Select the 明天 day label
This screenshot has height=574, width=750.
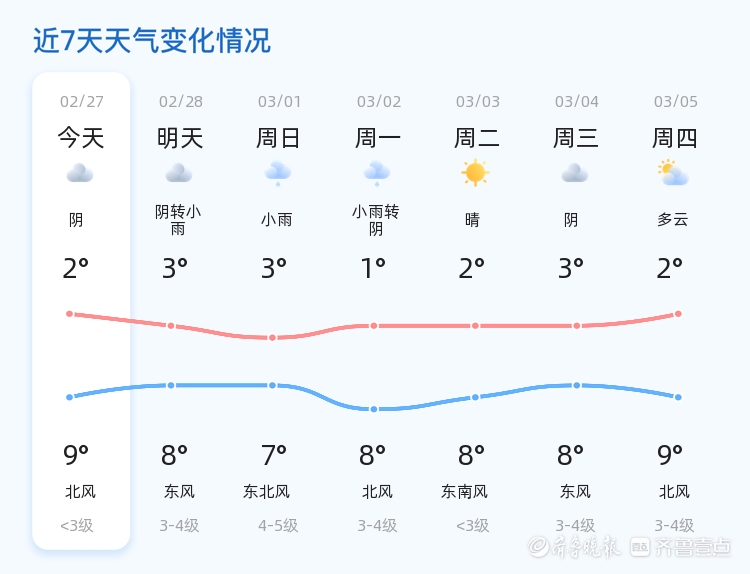tap(180, 138)
